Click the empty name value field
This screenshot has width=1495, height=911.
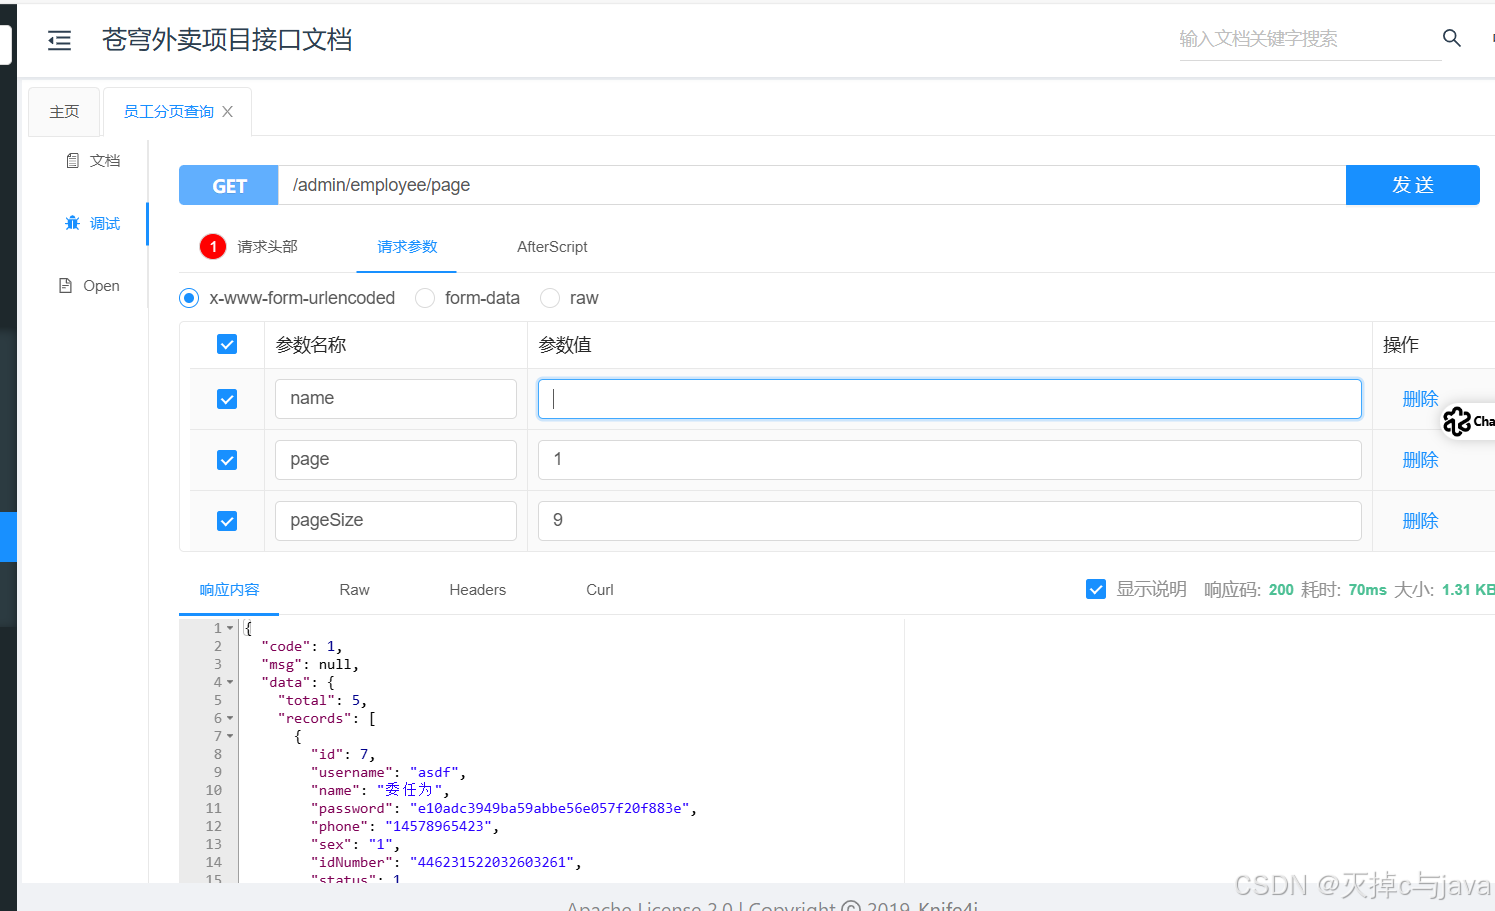click(x=950, y=399)
